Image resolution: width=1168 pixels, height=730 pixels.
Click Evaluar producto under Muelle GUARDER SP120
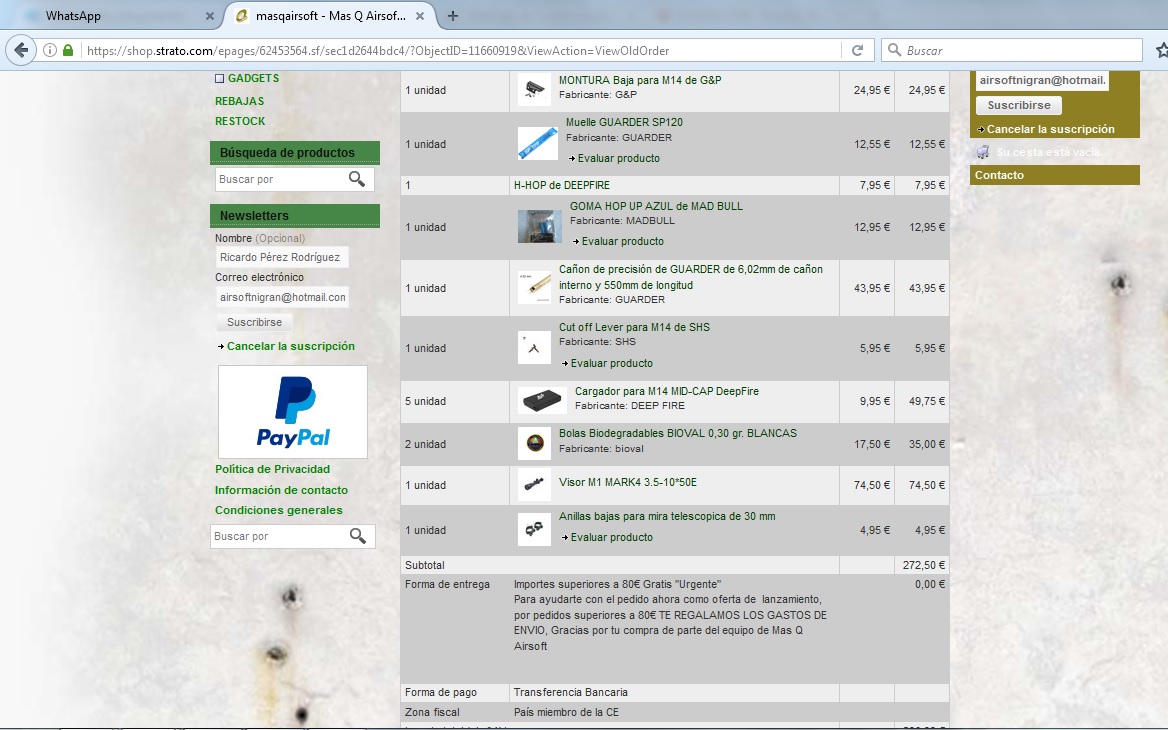pos(618,158)
